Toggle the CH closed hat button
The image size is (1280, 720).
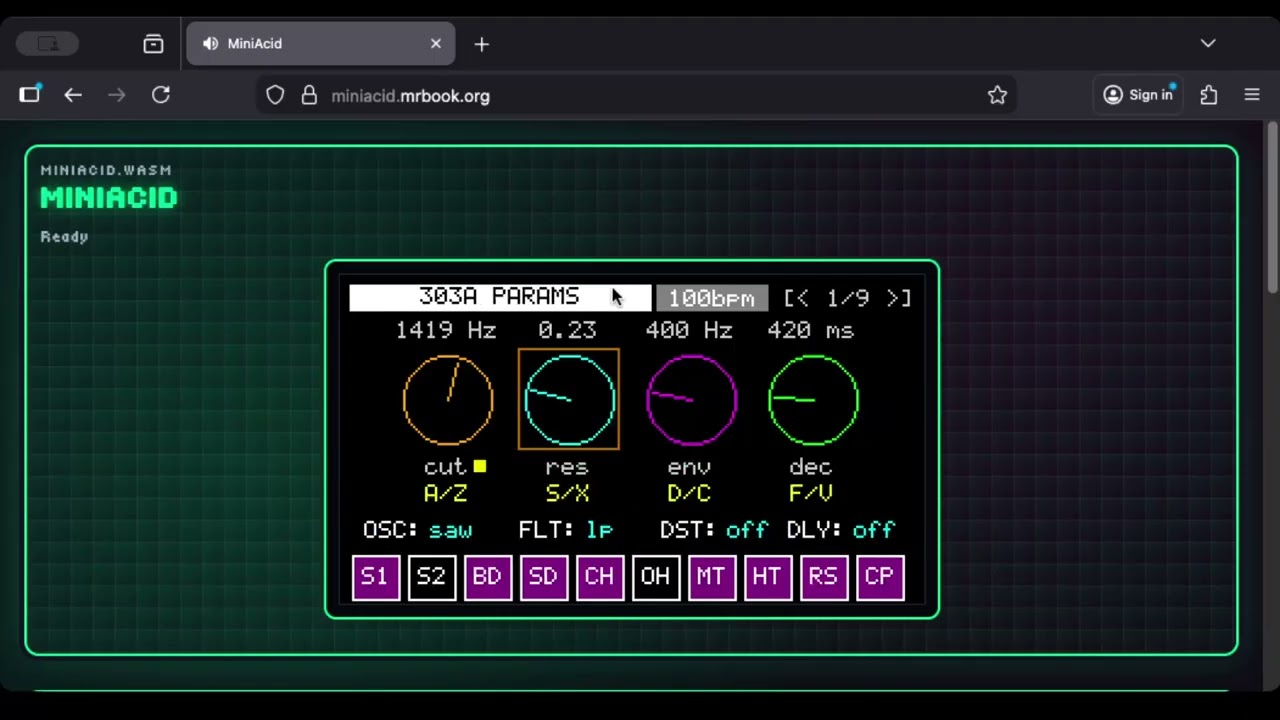pyautogui.click(x=600, y=578)
